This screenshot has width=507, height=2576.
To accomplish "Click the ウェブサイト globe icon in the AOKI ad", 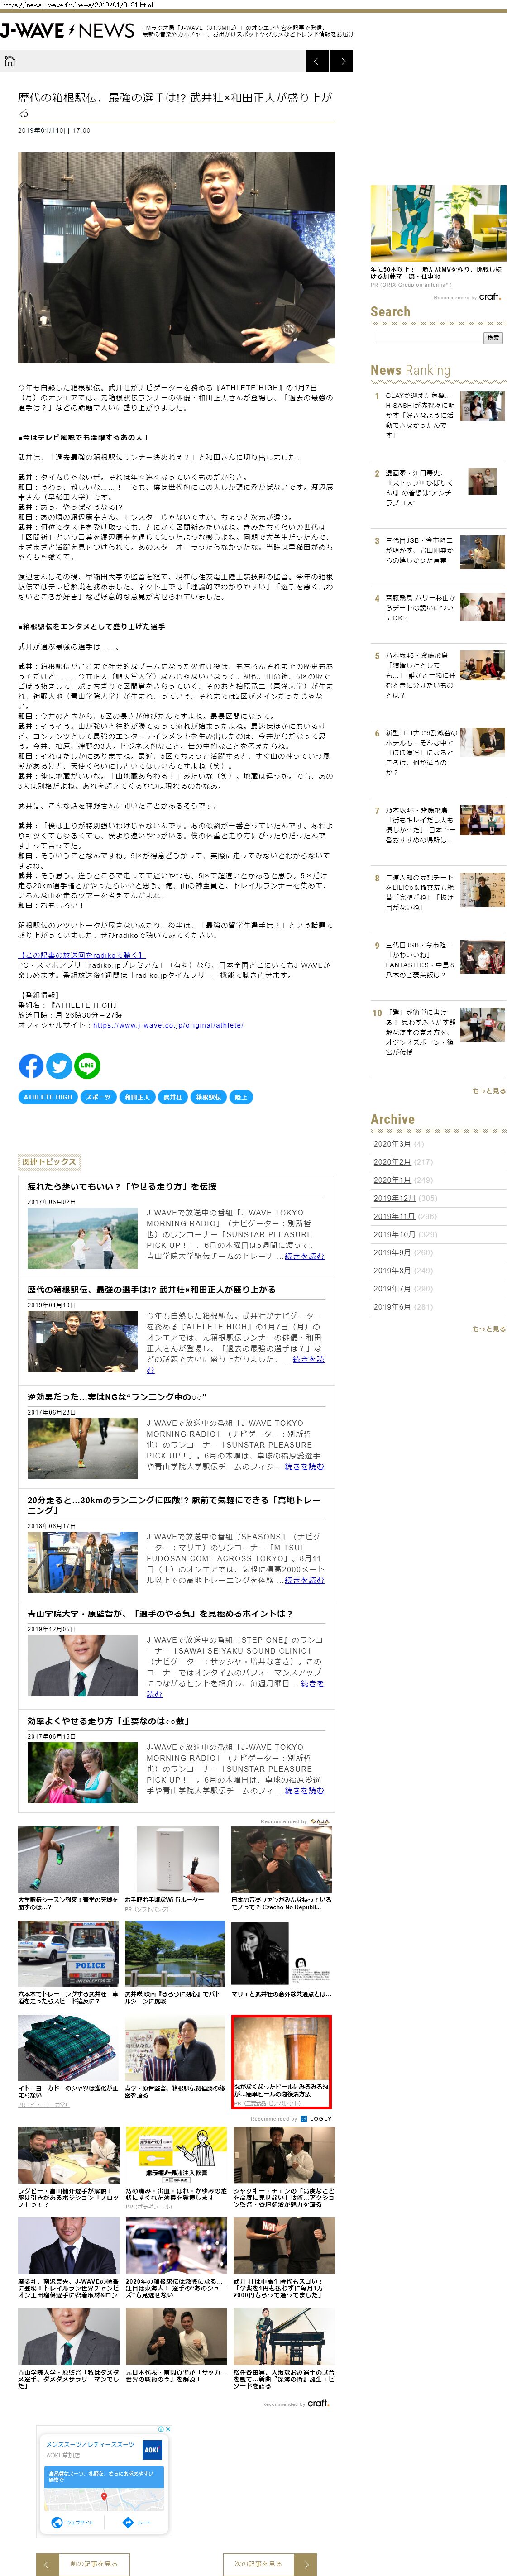I will 57,2522.
